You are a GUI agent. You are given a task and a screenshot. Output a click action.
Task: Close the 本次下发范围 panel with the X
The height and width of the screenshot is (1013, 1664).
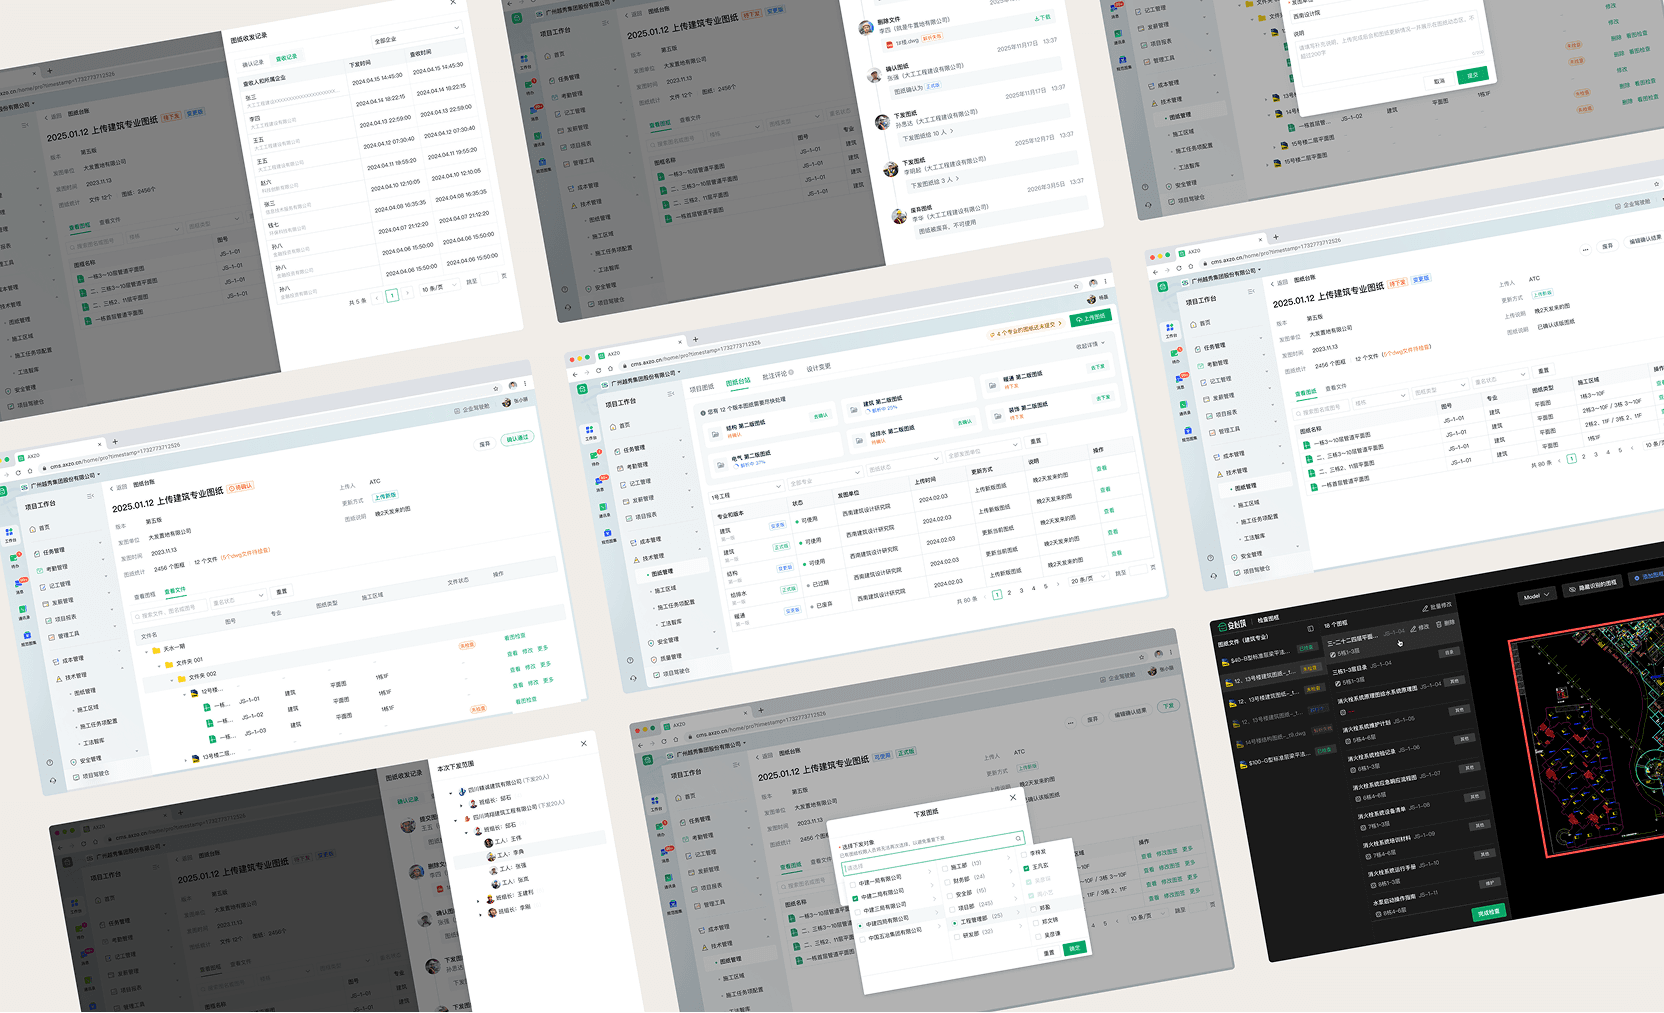(x=584, y=743)
